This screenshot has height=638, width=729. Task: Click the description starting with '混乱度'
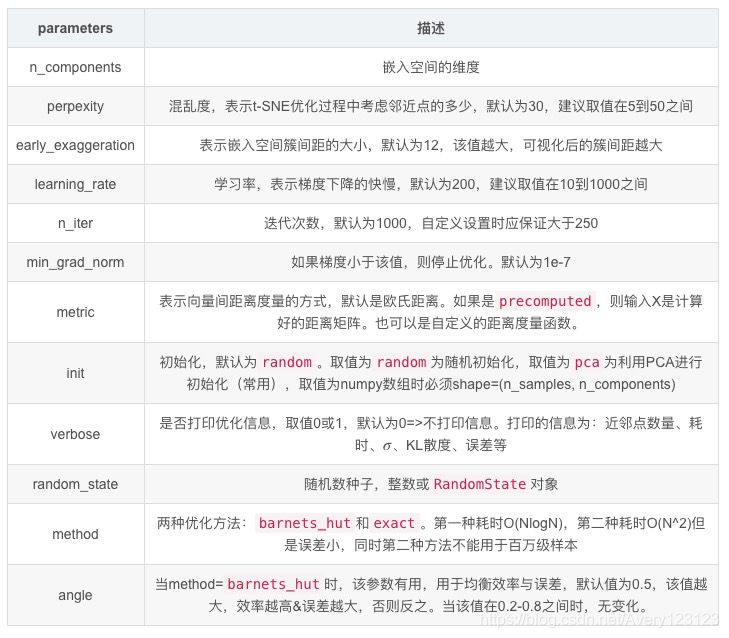[x=431, y=106]
